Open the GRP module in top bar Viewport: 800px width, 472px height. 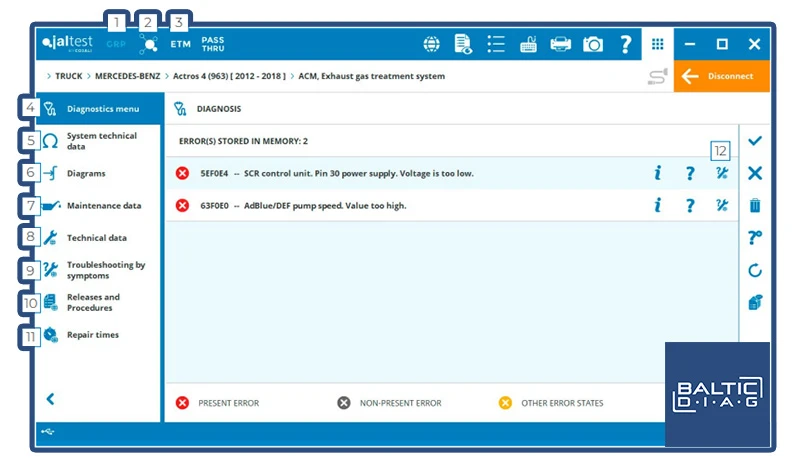(x=116, y=44)
